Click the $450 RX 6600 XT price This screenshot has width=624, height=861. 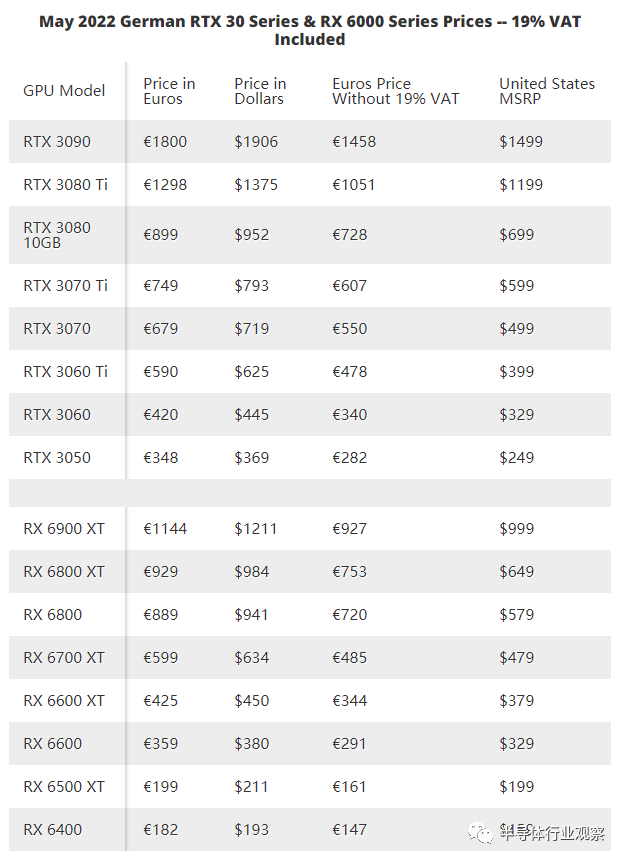[x=252, y=701]
